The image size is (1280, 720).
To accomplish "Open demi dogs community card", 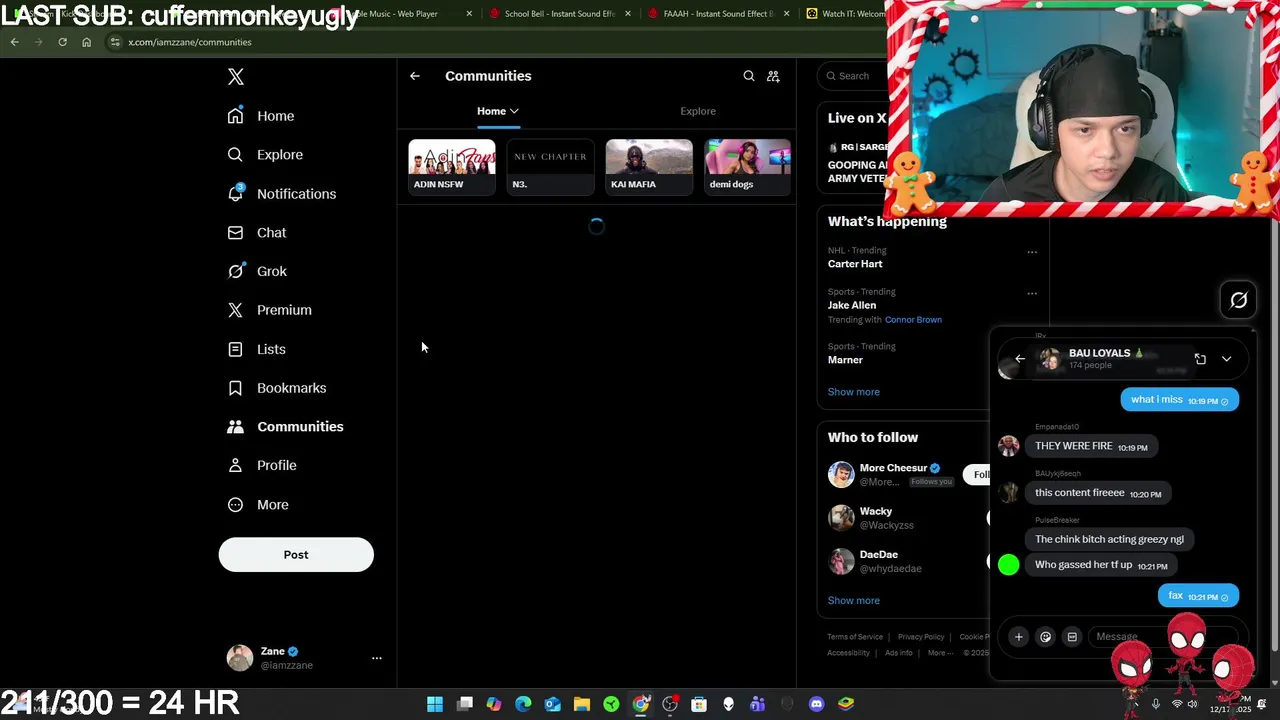I will point(748,166).
